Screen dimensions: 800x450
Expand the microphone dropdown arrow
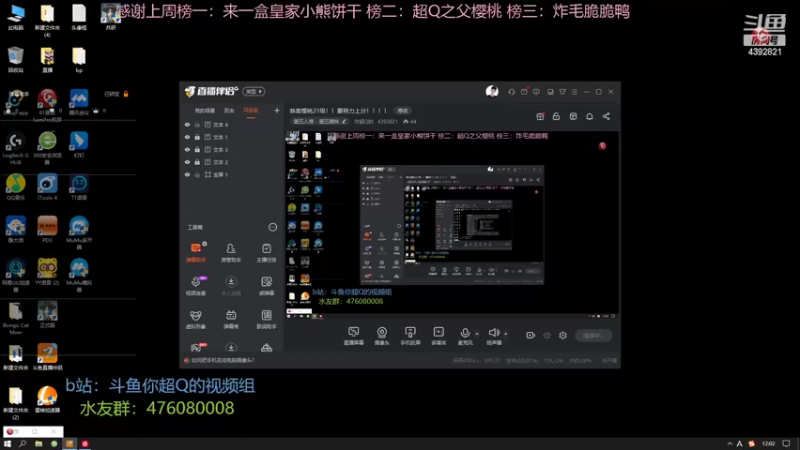click(x=477, y=334)
